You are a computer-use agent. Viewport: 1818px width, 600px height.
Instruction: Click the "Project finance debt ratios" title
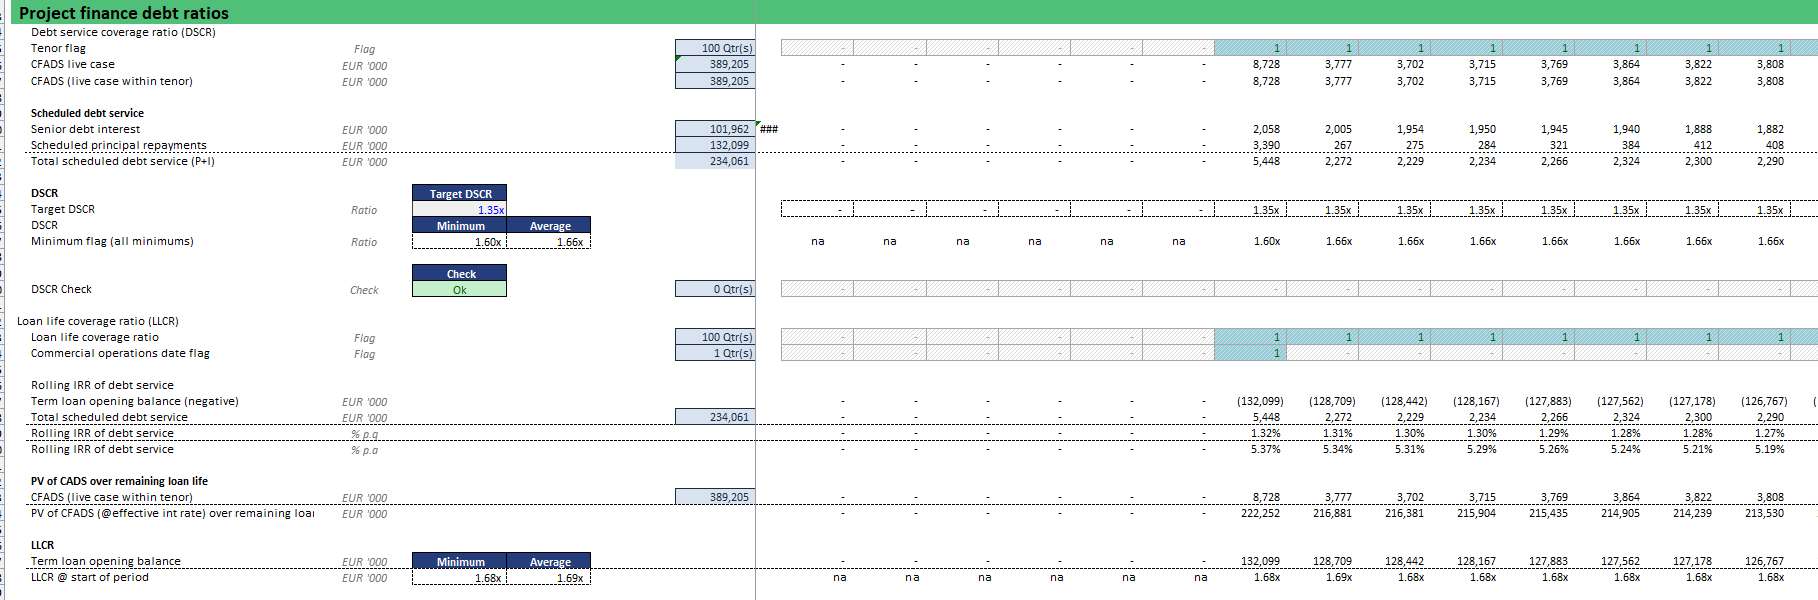[124, 13]
